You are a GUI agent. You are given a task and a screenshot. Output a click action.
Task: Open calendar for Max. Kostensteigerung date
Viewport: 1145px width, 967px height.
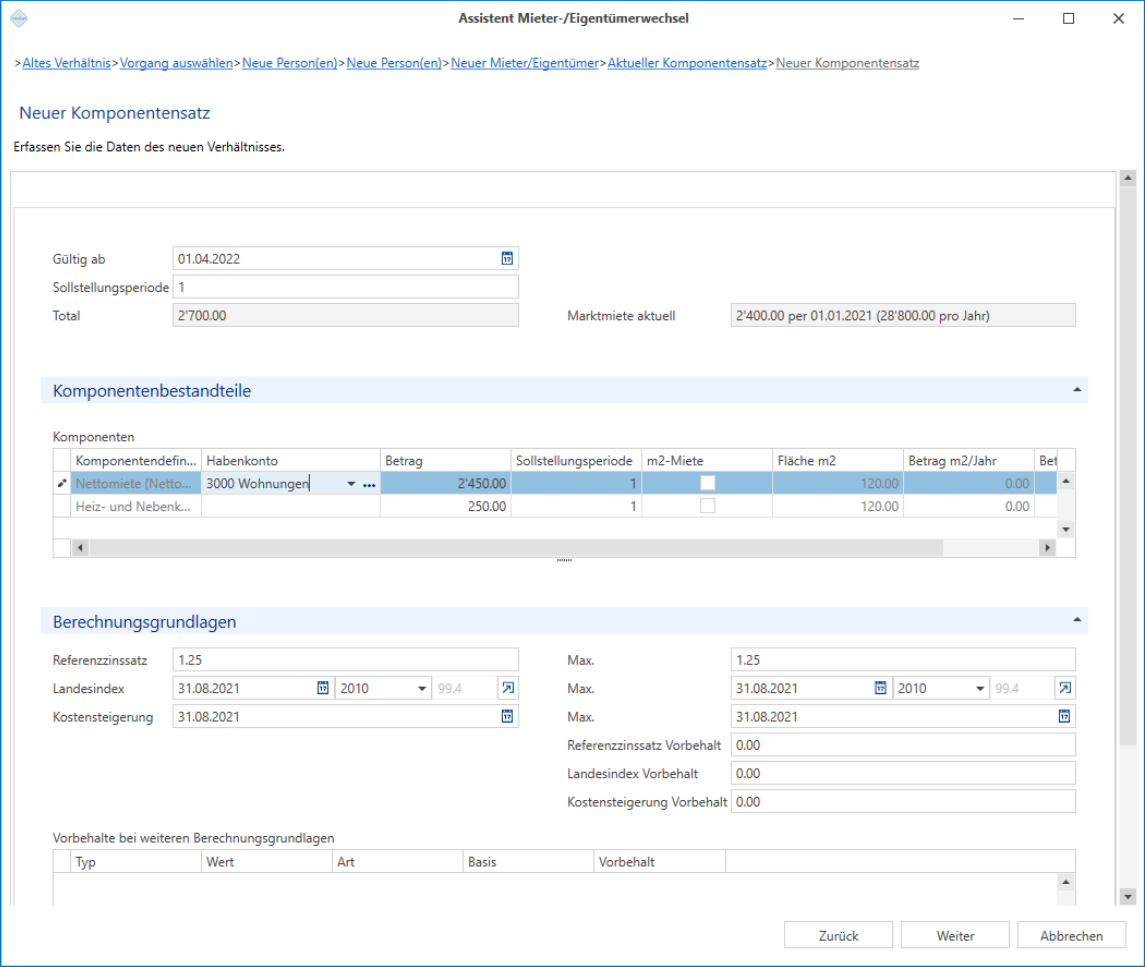(x=1064, y=716)
